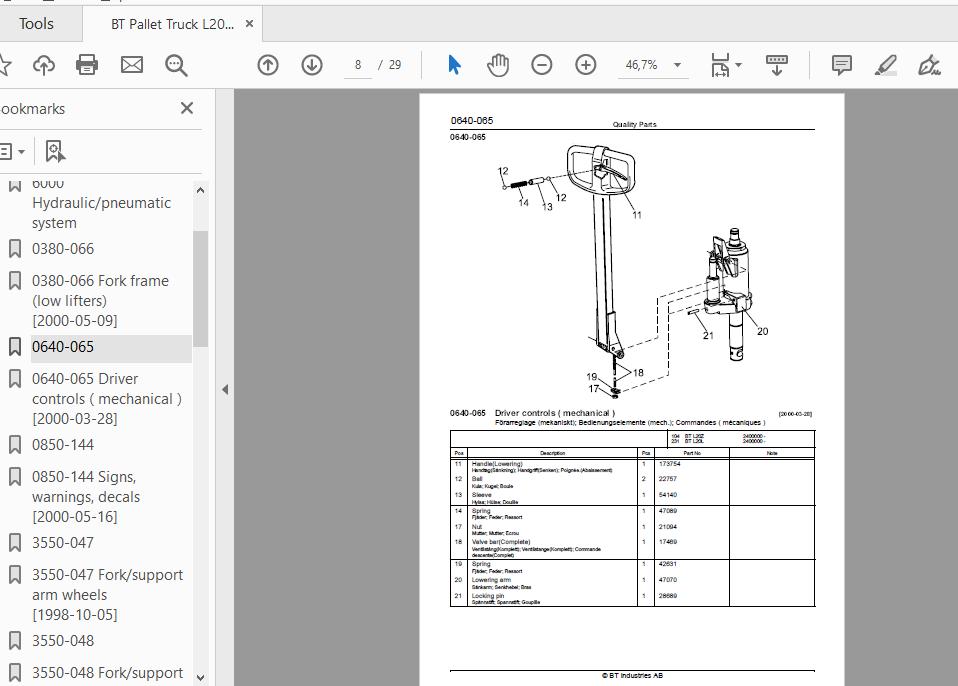Open 3550-047 Fork/support arm wheels bookmark
Viewport: 958px width, 686px height.
(x=108, y=594)
